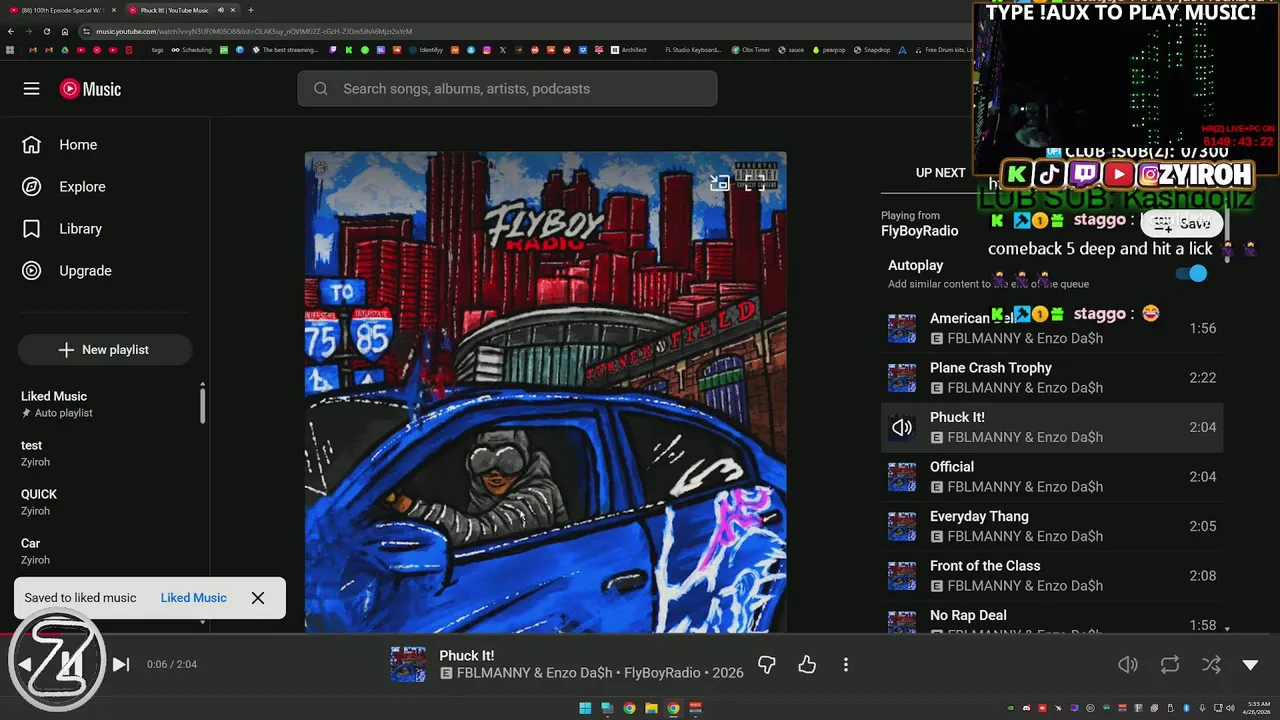Go back in the browser
This screenshot has width=1280, height=720.
10,31
